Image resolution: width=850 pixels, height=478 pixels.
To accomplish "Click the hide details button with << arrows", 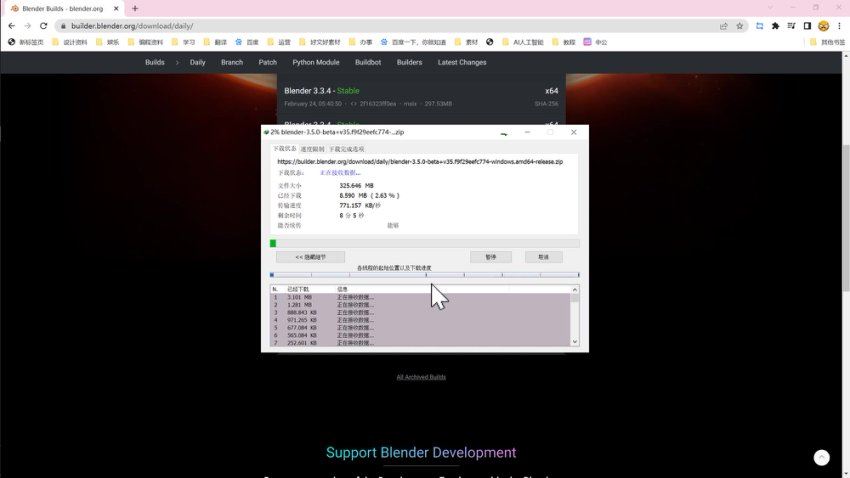I will pos(311,257).
